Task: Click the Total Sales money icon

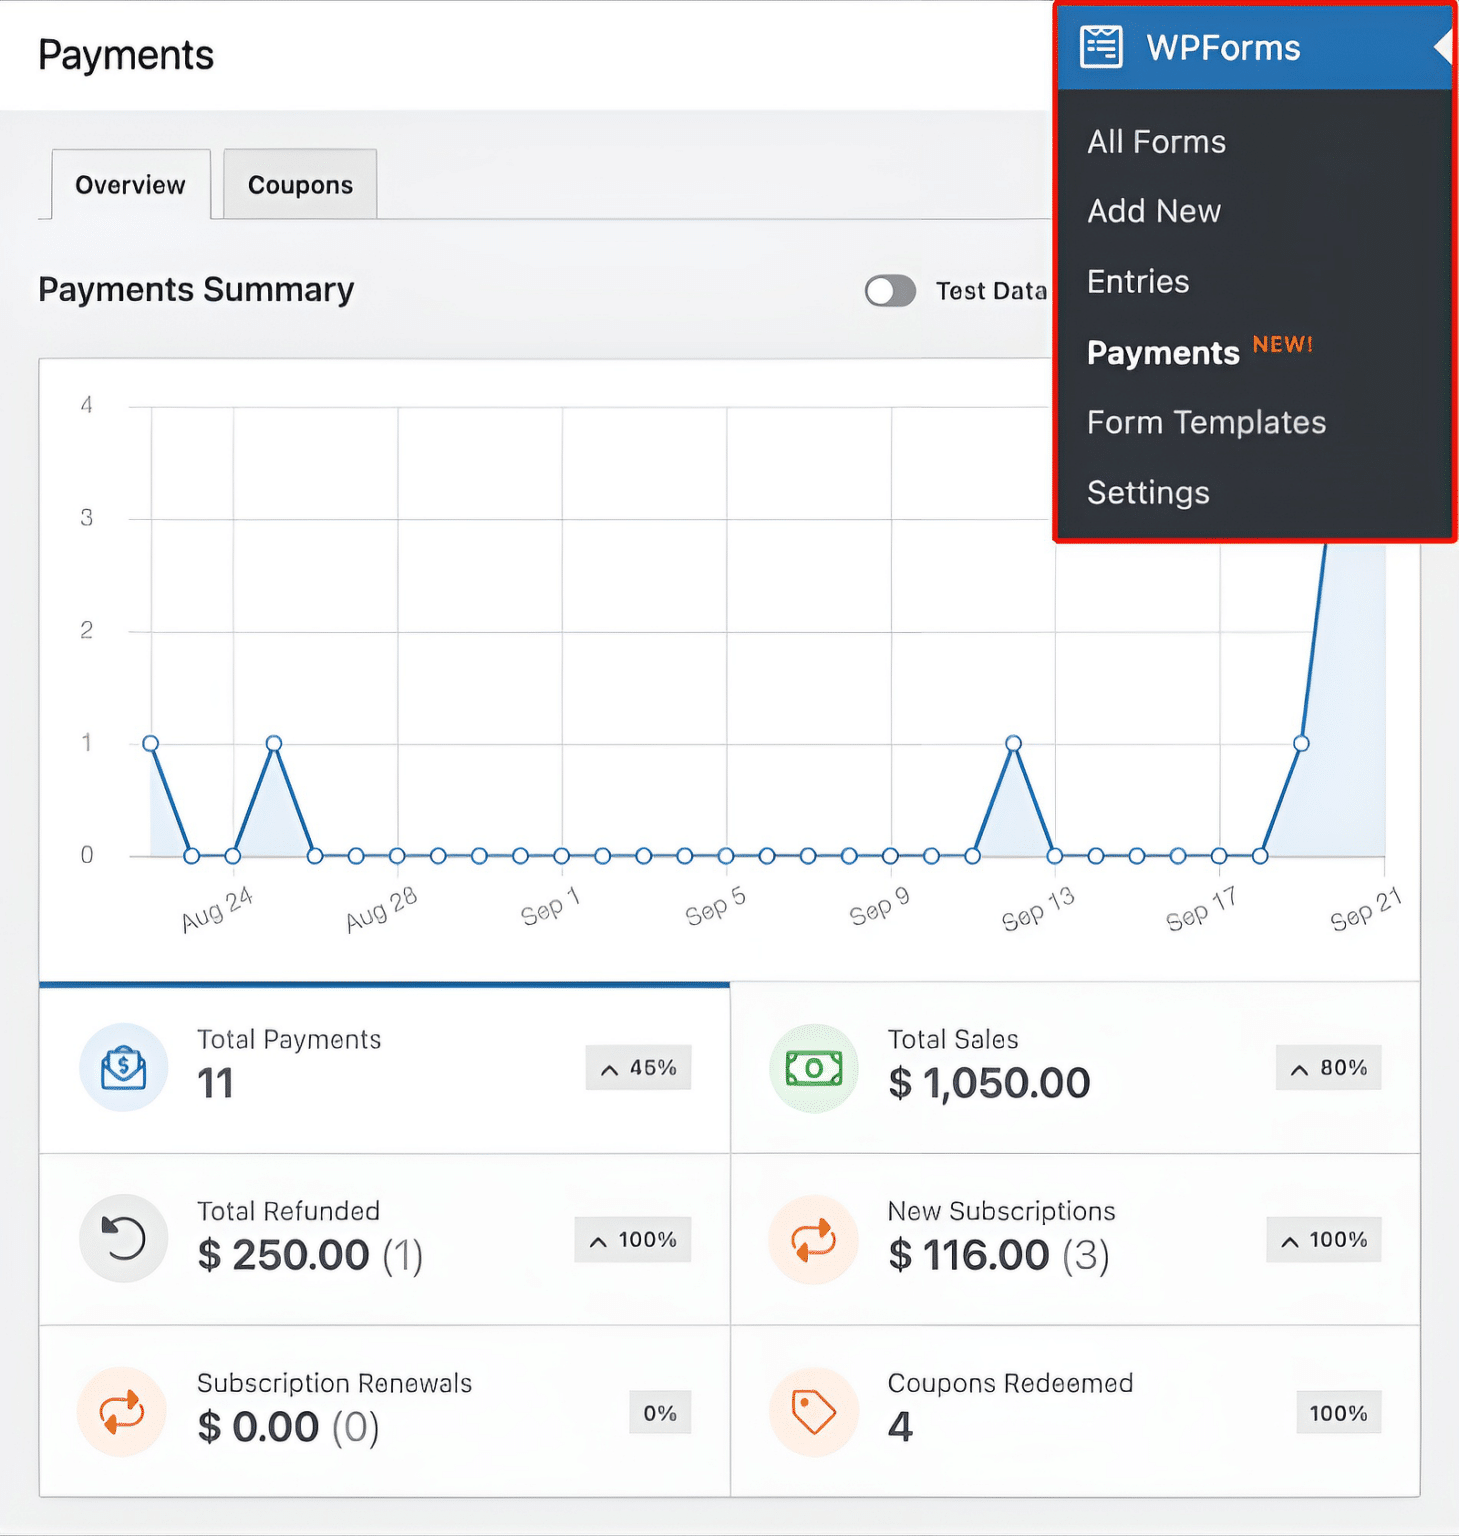Action: [x=813, y=1067]
